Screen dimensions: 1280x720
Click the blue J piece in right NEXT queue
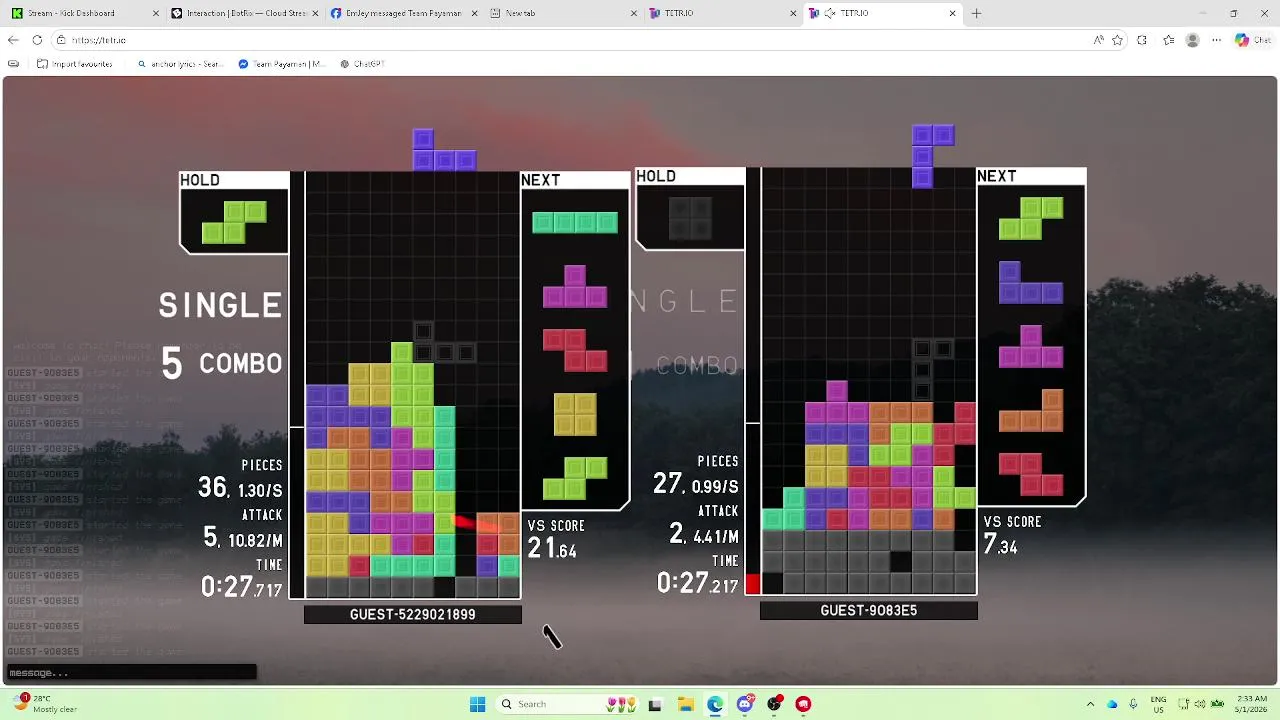1031,282
